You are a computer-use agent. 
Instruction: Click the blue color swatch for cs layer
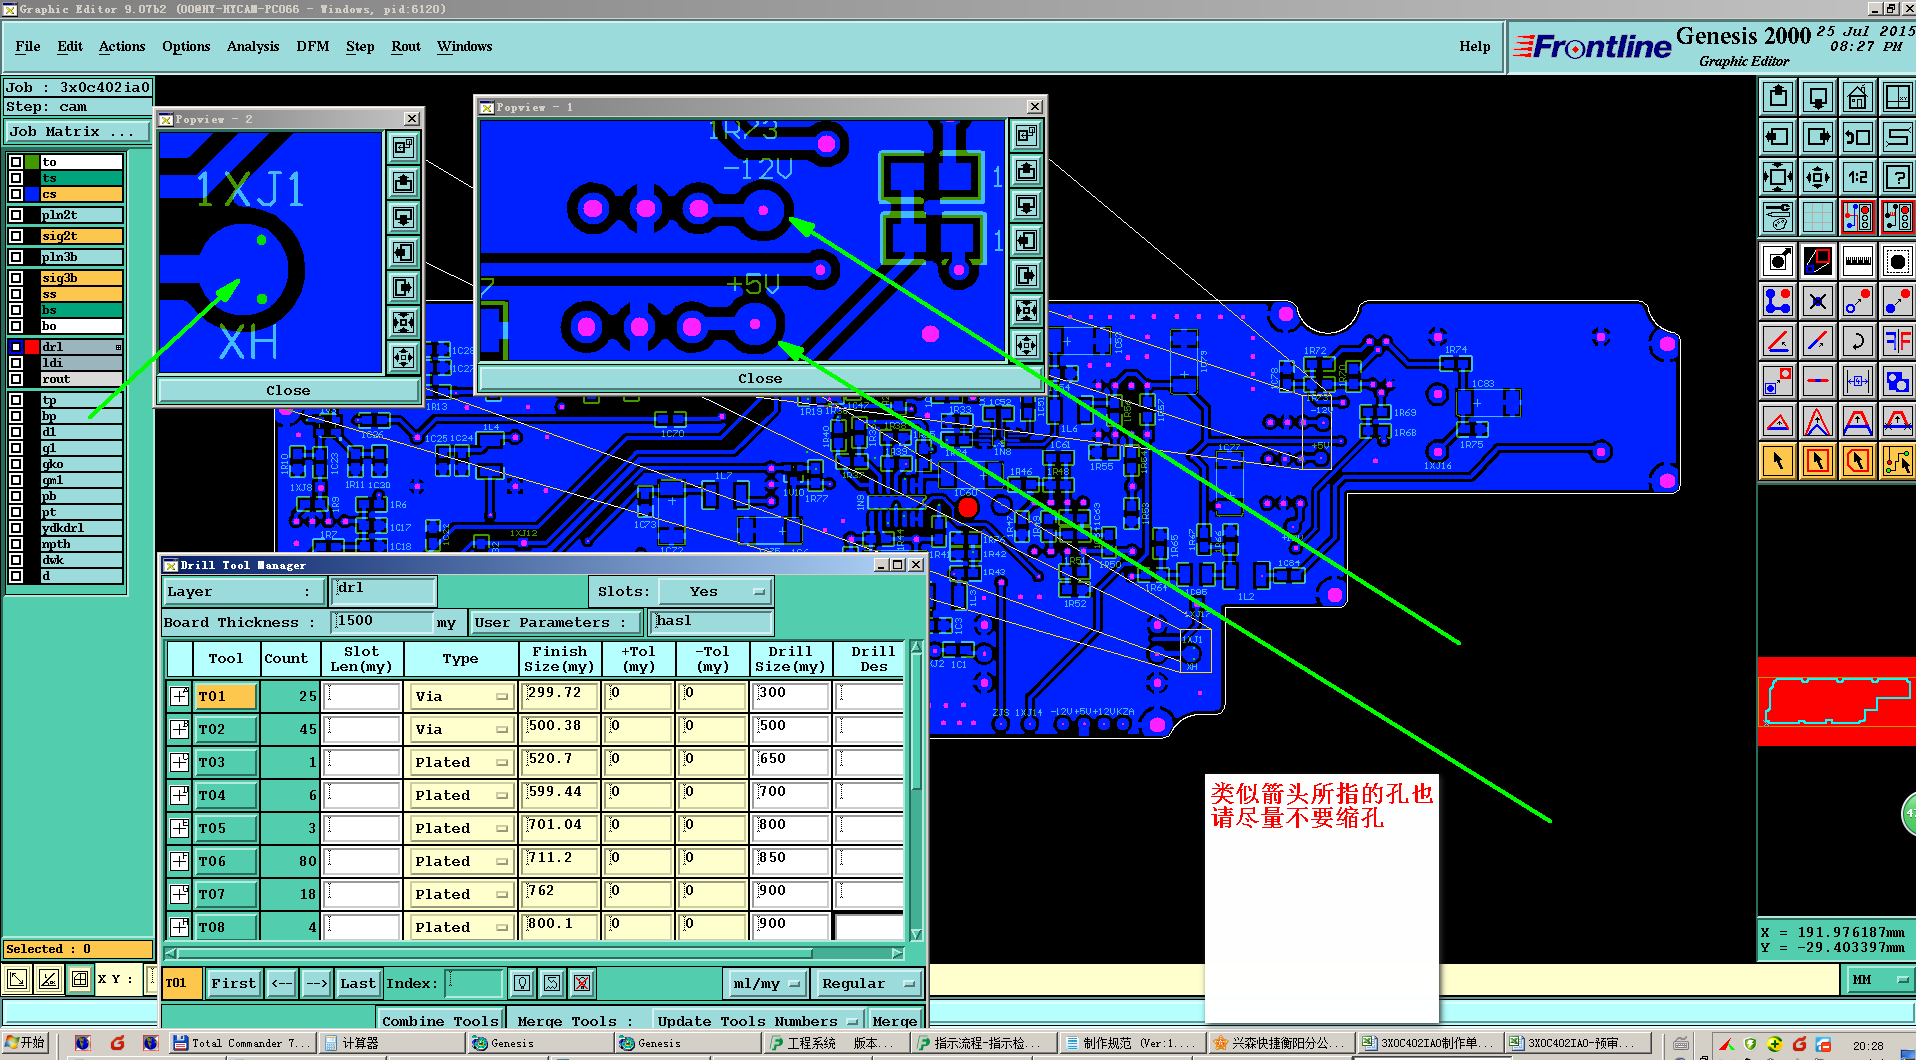(x=32, y=194)
